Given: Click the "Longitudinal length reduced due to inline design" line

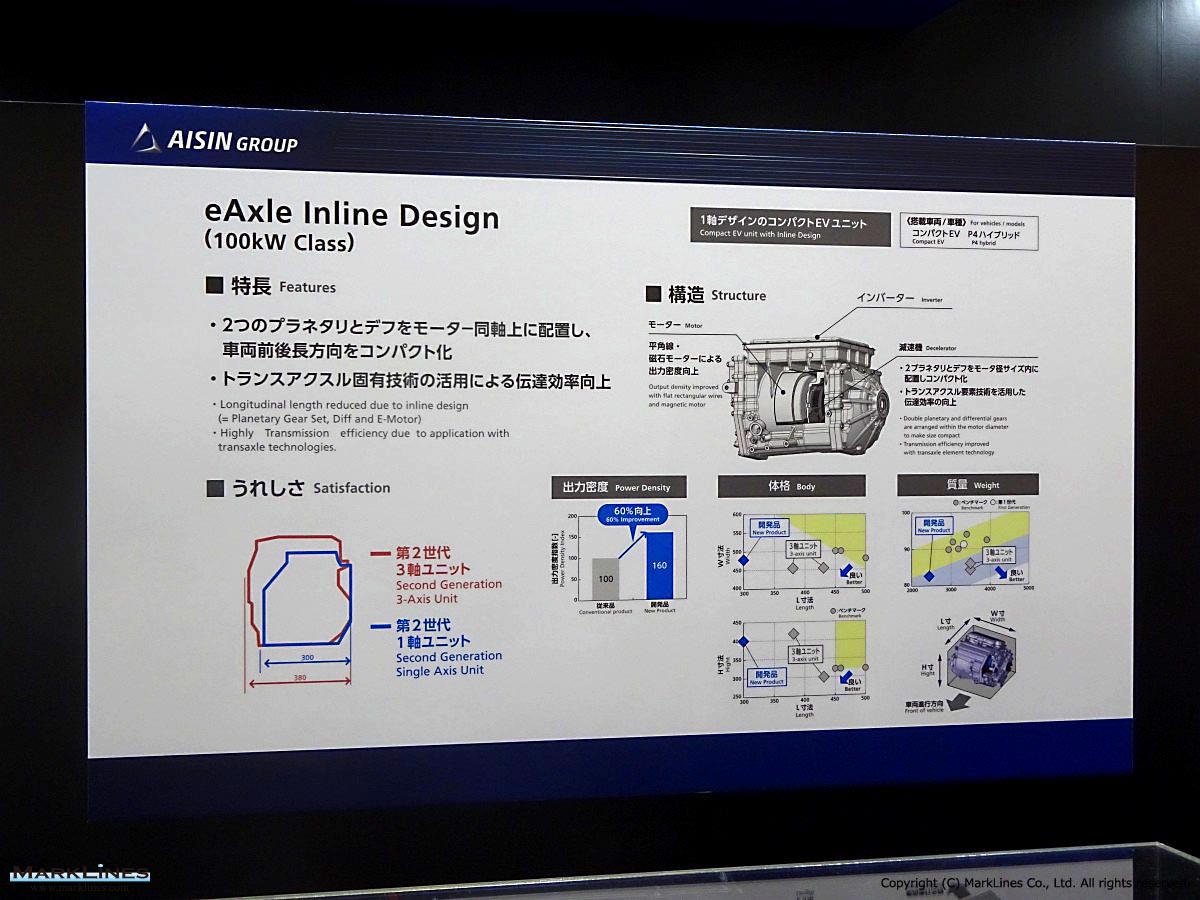Looking at the screenshot, I should click(x=339, y=405).
